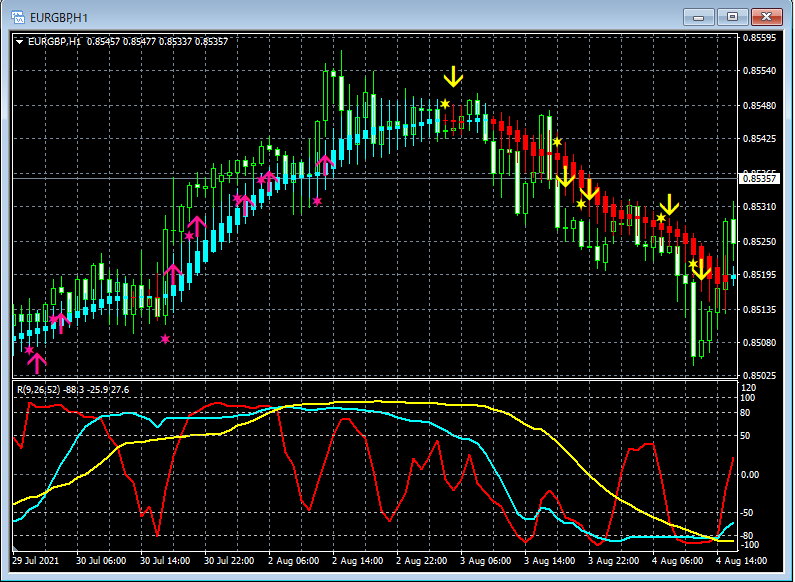Click the 100 level on indicator scale
The height and width of the screenshot is (582, 795).
[x=747, y=398]
